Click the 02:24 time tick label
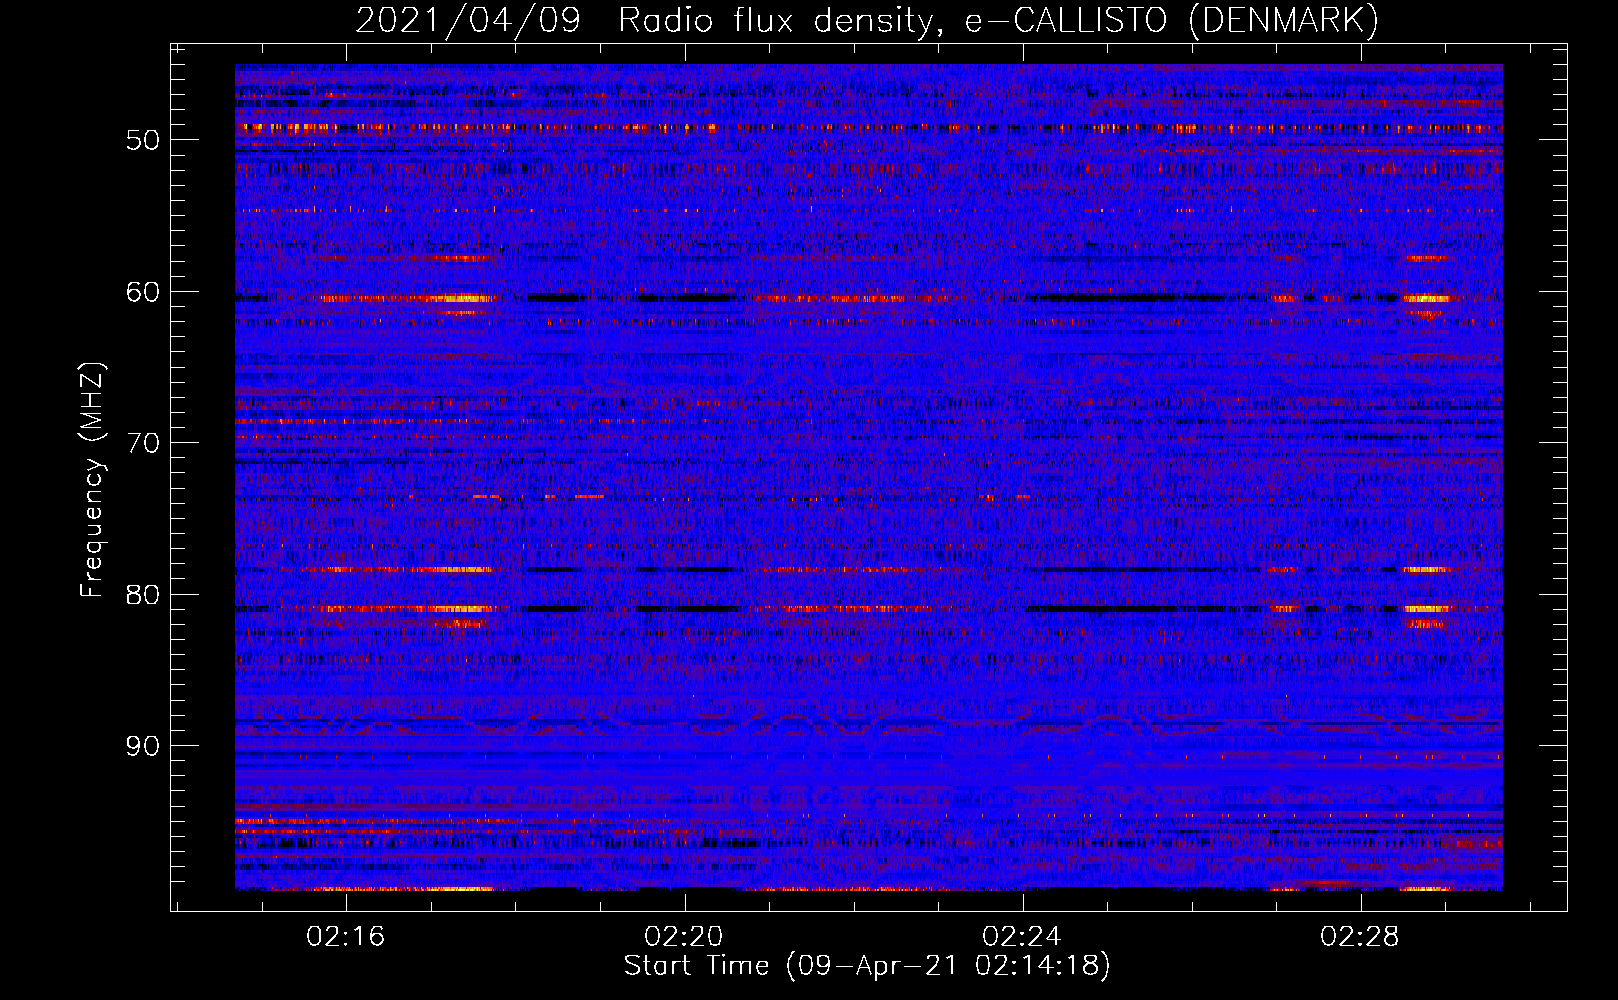Screen dimensions: 1618x1000 pos(1022,937)
